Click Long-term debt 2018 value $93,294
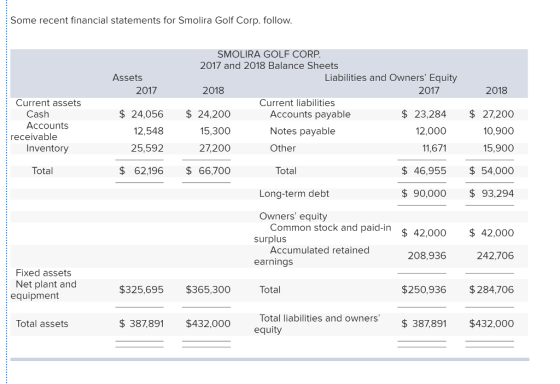This screenshot has height=384, width=560. click(491, 194)
